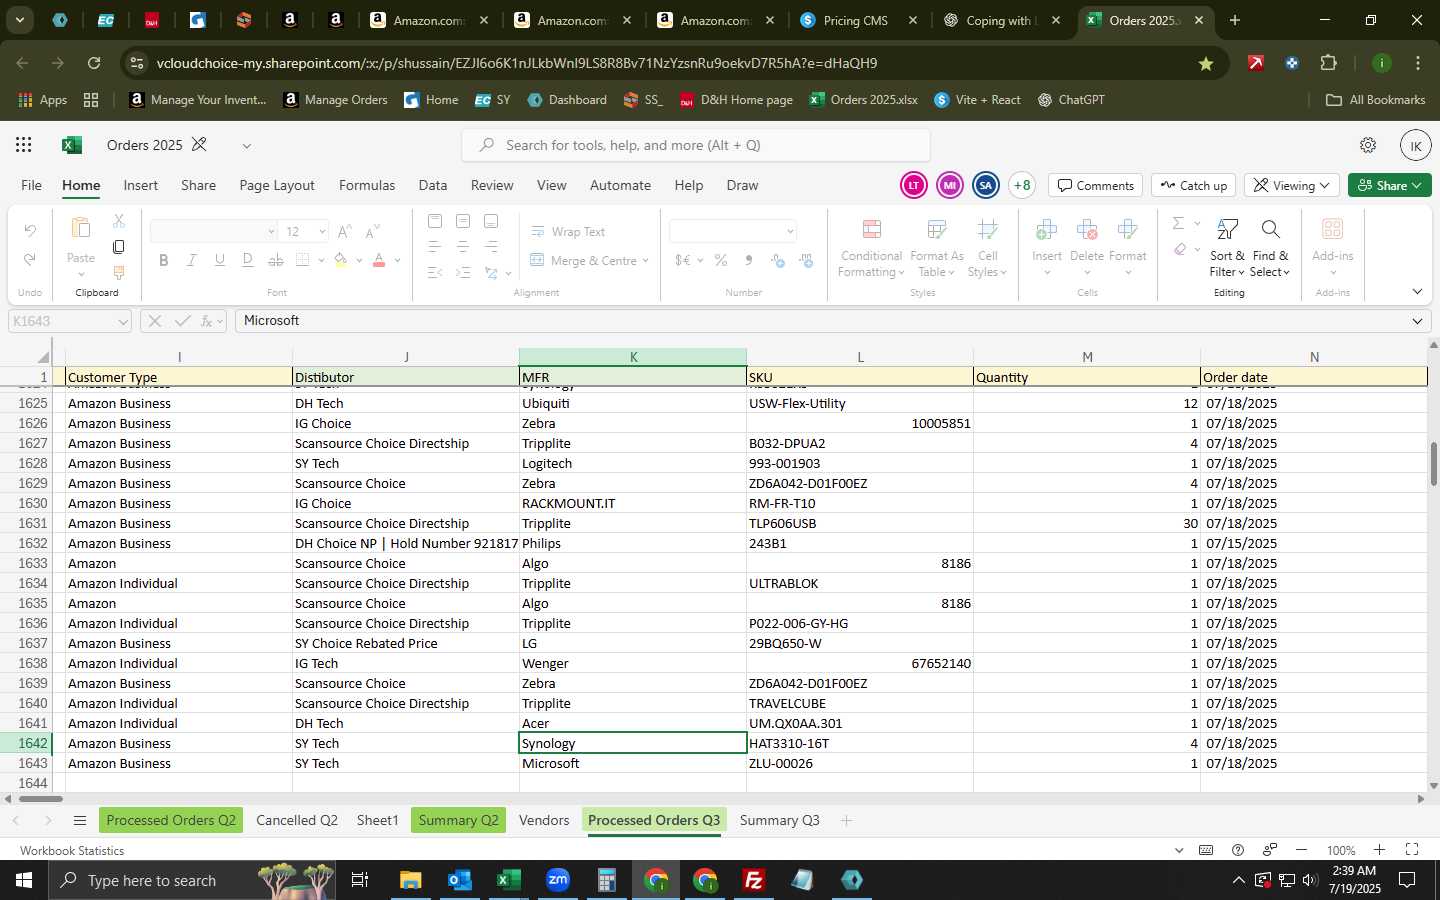Open the Orders 2025.xlsx bookmark
The image size is (1440, 900).
click(863, 100)
